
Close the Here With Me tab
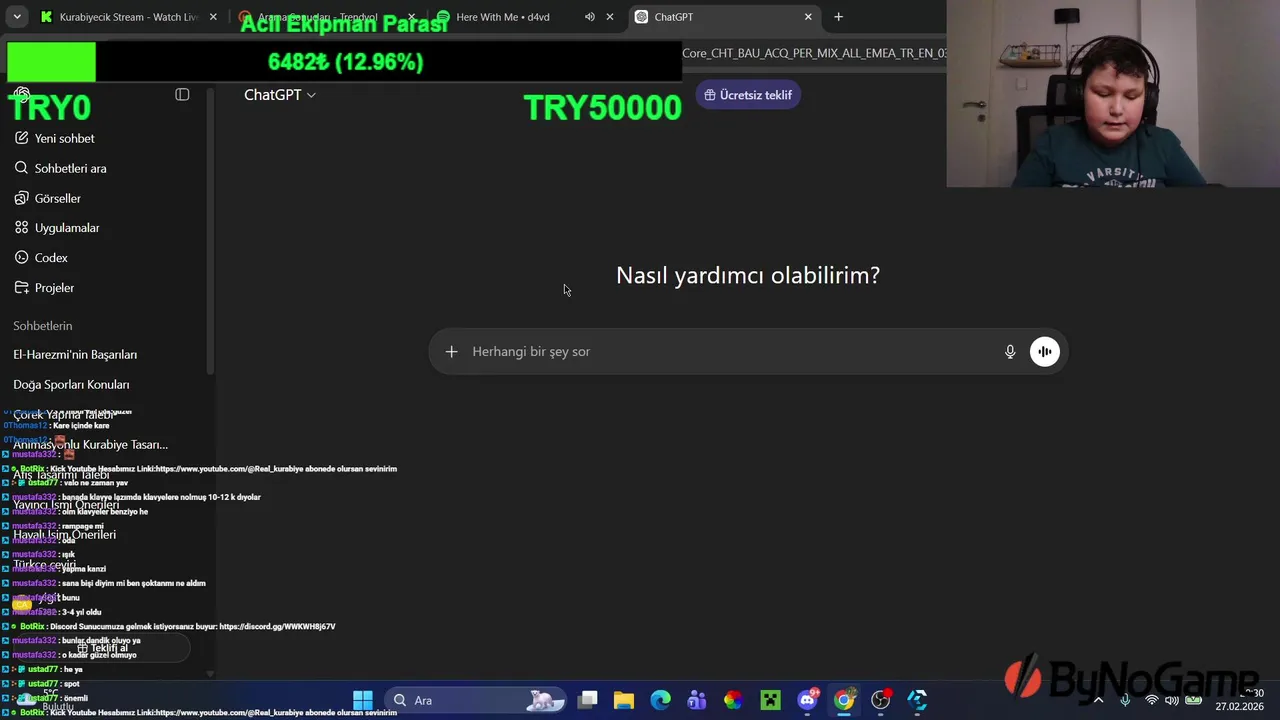(610, 17)
